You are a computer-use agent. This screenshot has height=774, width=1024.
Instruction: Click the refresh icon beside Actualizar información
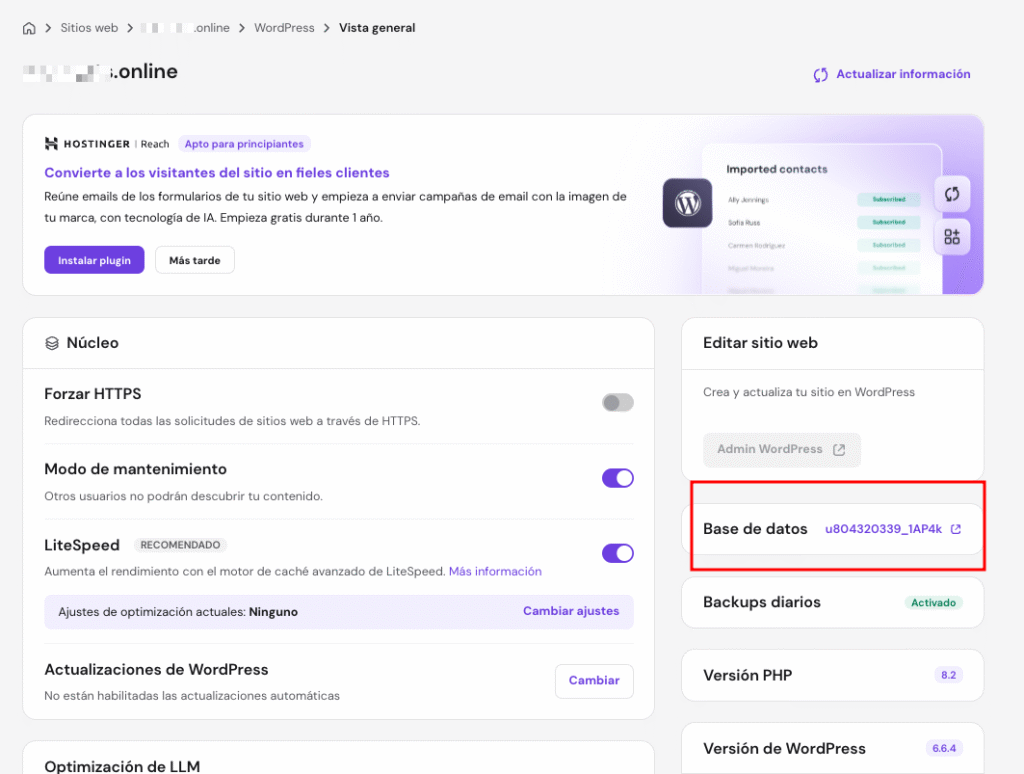[821, 74]
